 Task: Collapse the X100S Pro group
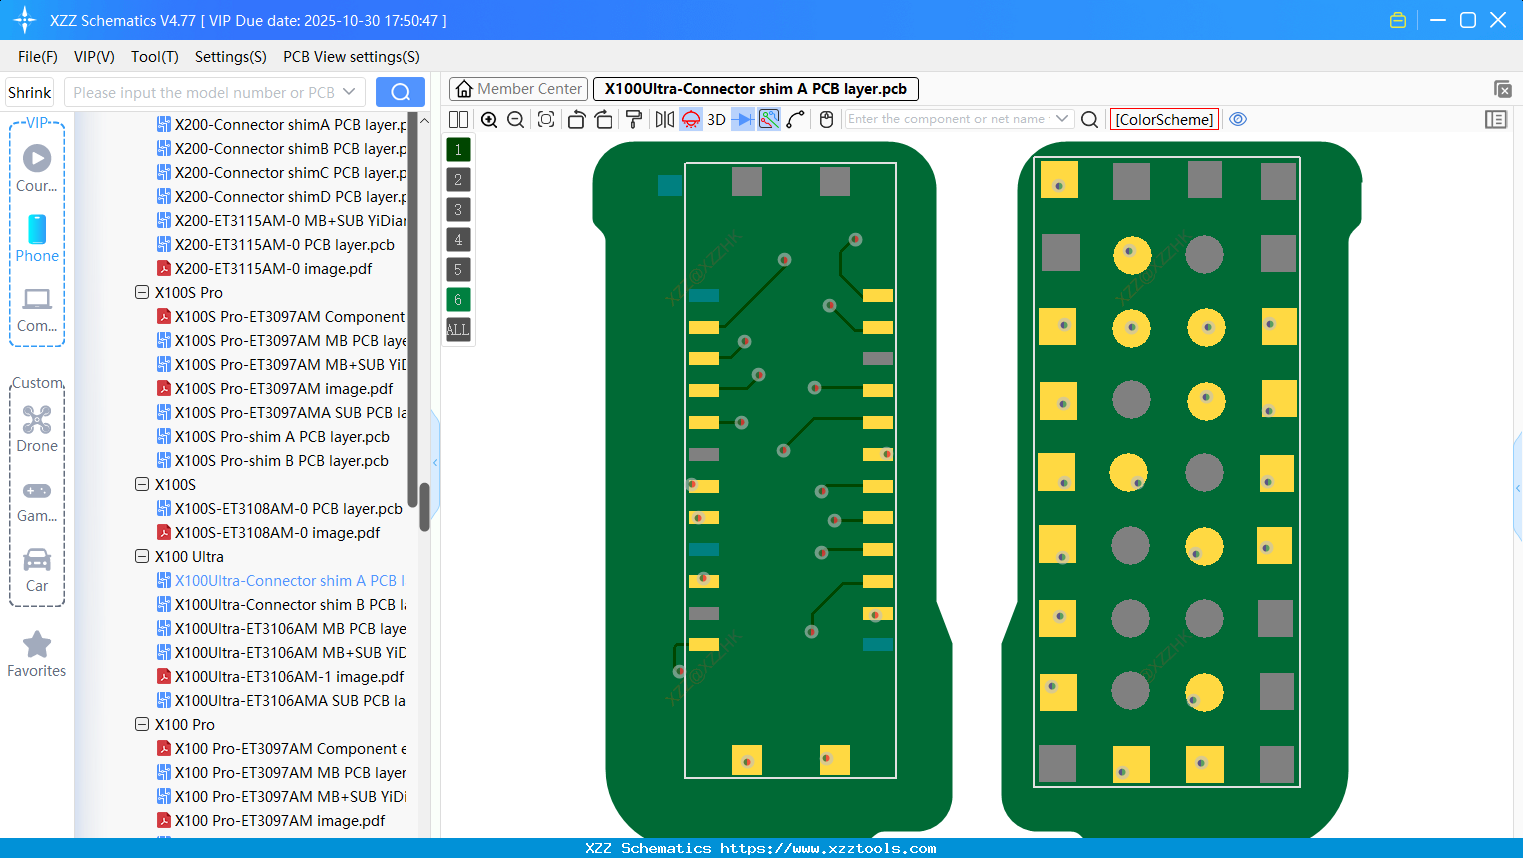pos(141,292)
